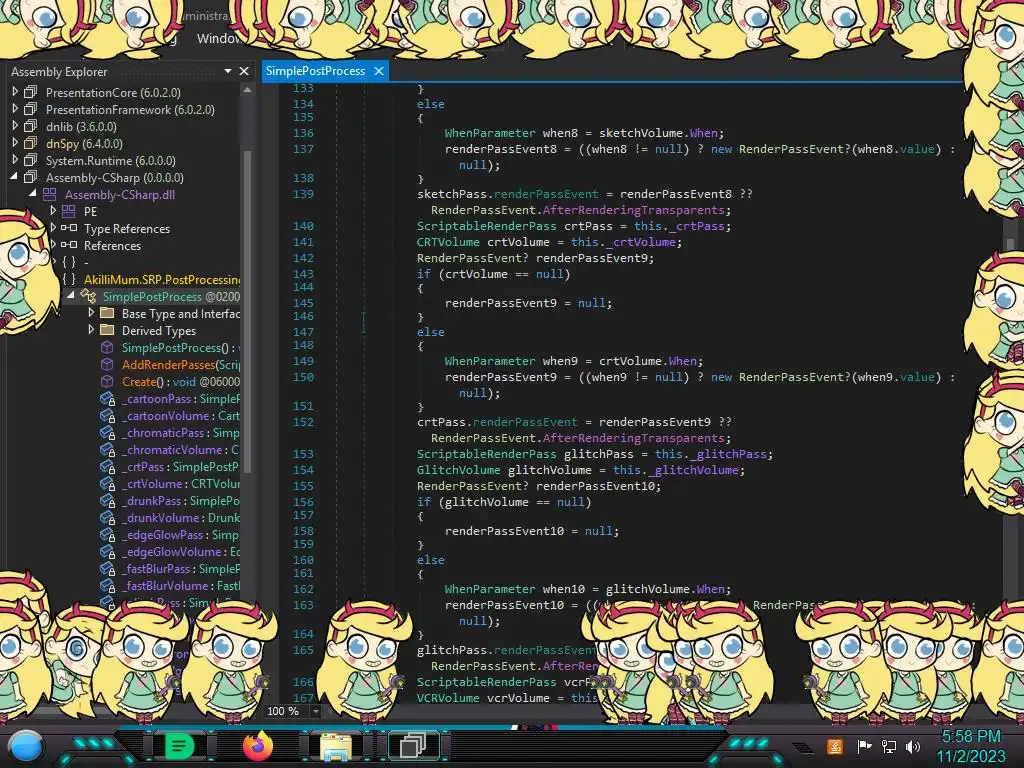Click the PE node icon

click(69, 211)
